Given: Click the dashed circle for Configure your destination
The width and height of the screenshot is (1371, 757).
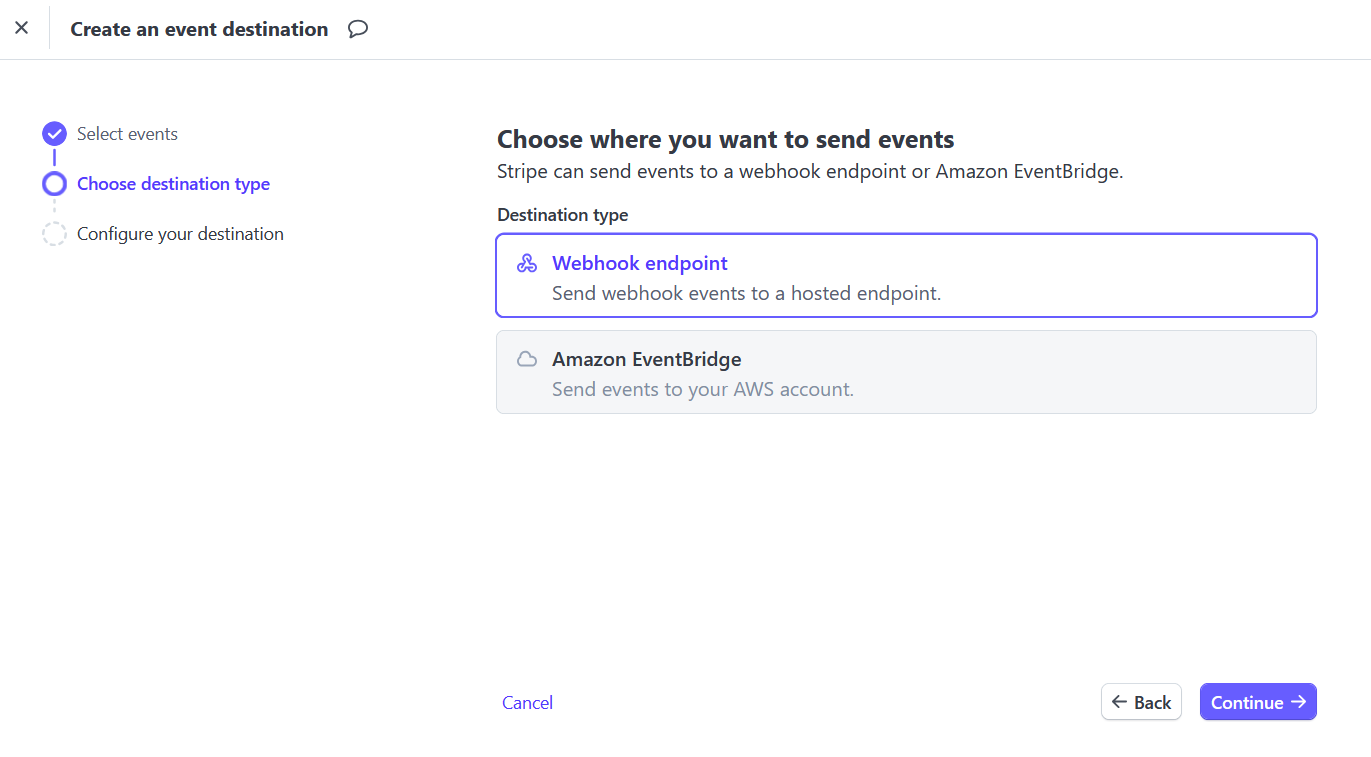Looking at the screenshot, I should (54, 234).
